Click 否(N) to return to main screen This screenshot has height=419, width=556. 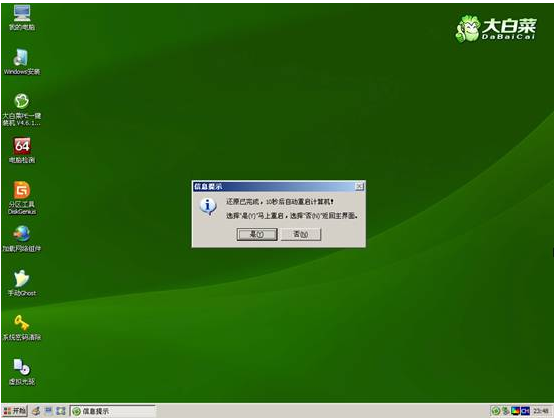tap(301, 234)
